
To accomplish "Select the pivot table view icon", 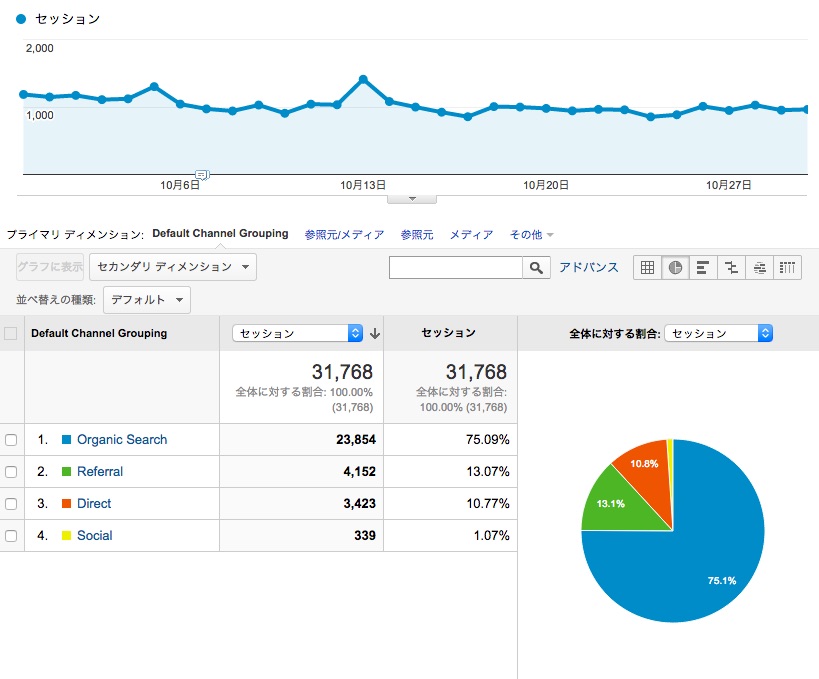I will [787, 268].
